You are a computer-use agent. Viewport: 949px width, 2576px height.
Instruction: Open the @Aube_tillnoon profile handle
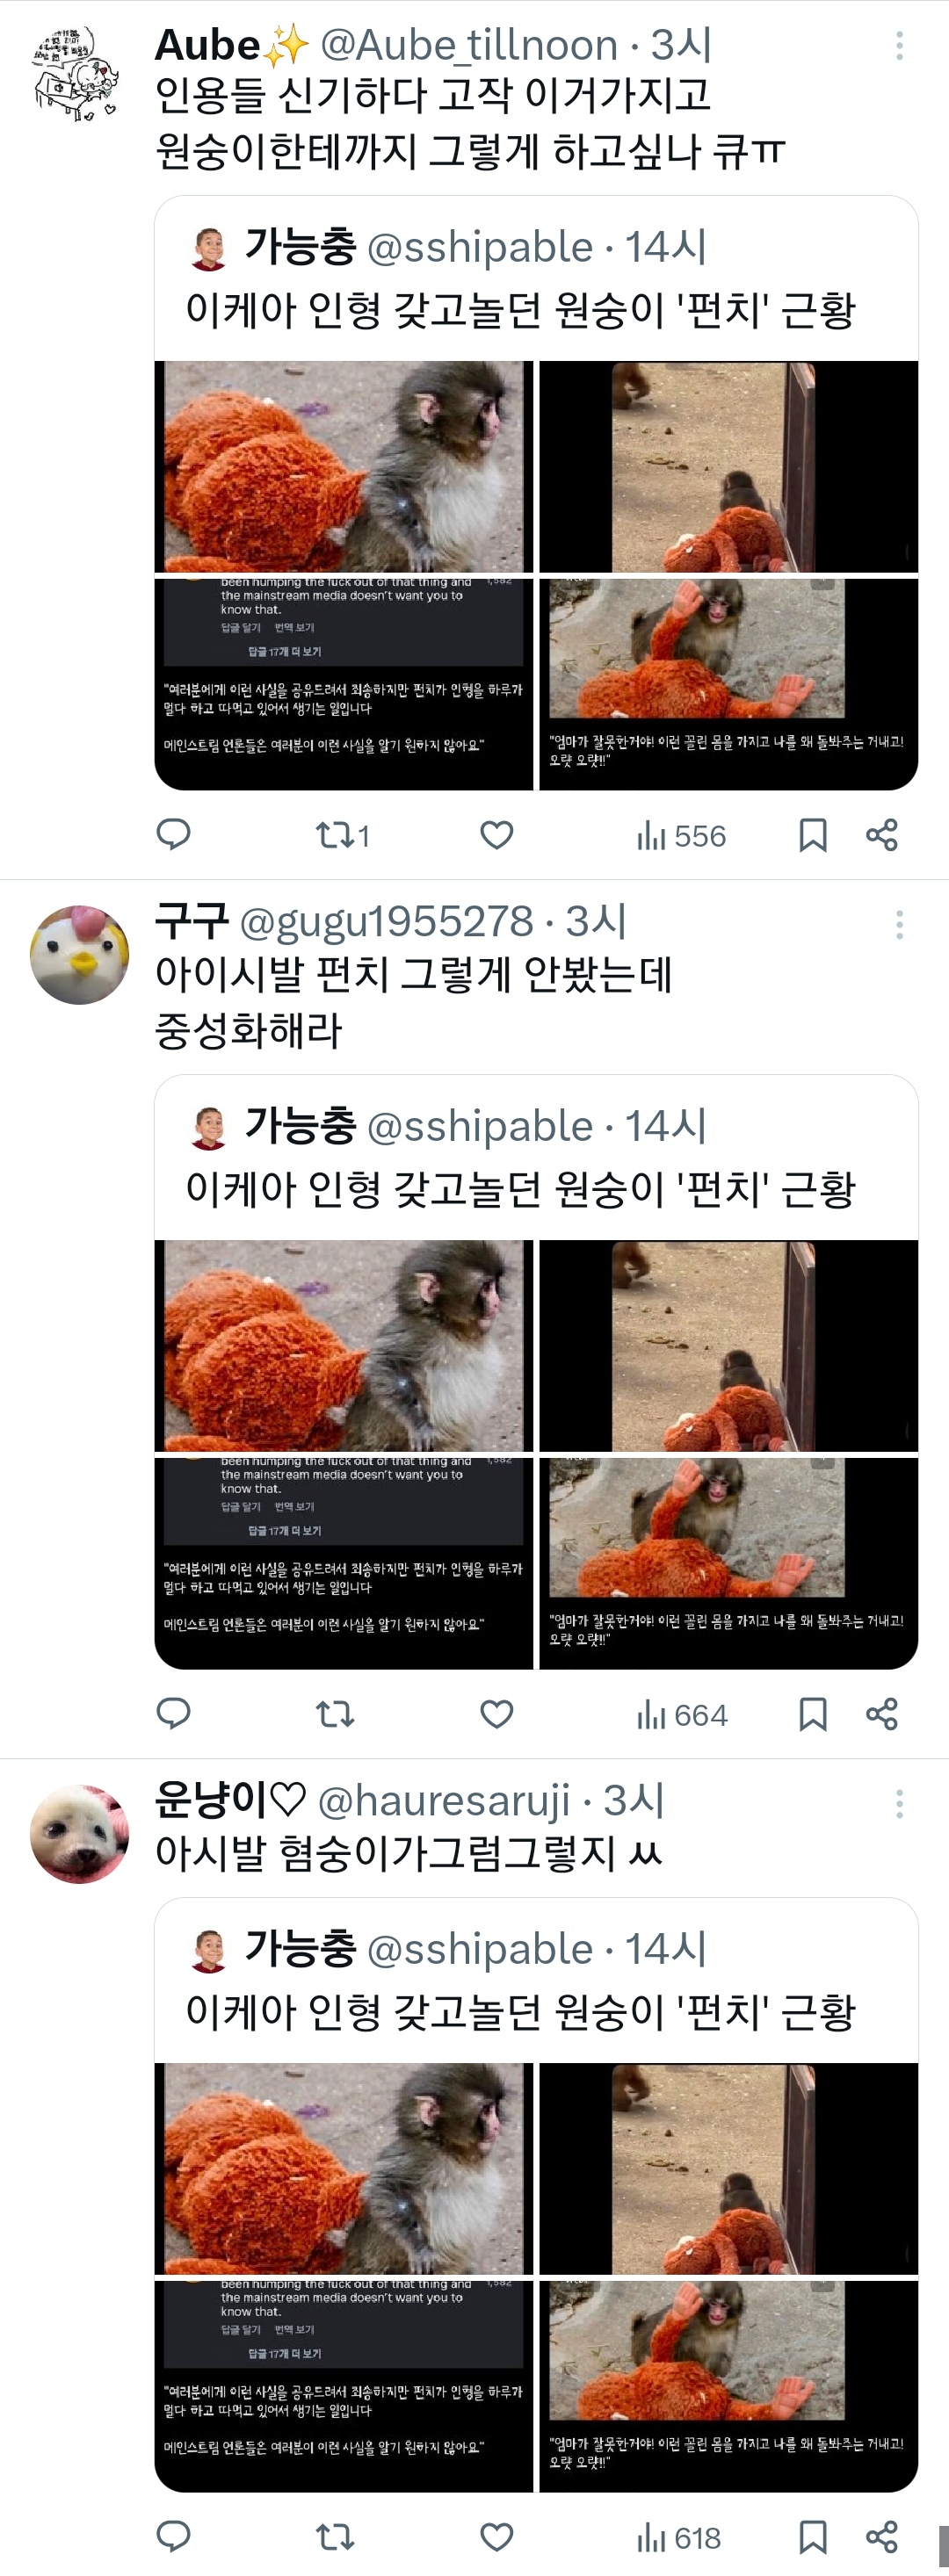pos(469,45)
